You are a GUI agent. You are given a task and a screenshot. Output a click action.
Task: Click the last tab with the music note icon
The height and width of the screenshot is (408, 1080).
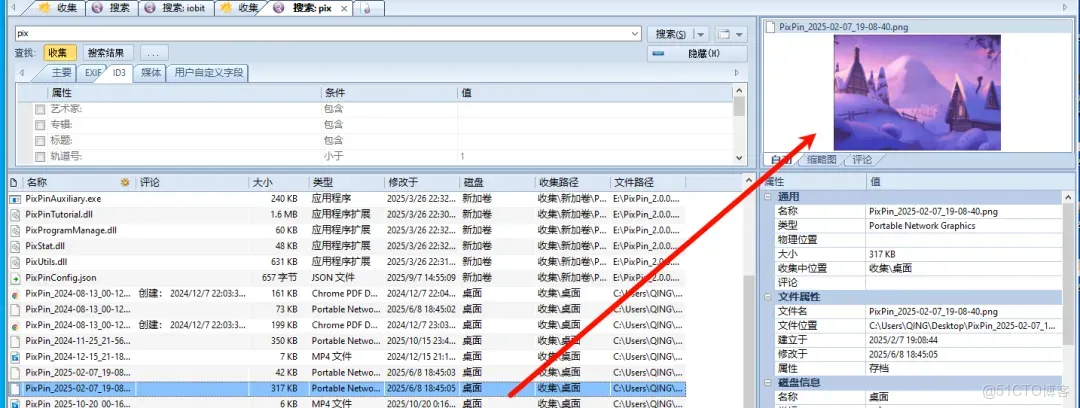[x=367, y=8]
